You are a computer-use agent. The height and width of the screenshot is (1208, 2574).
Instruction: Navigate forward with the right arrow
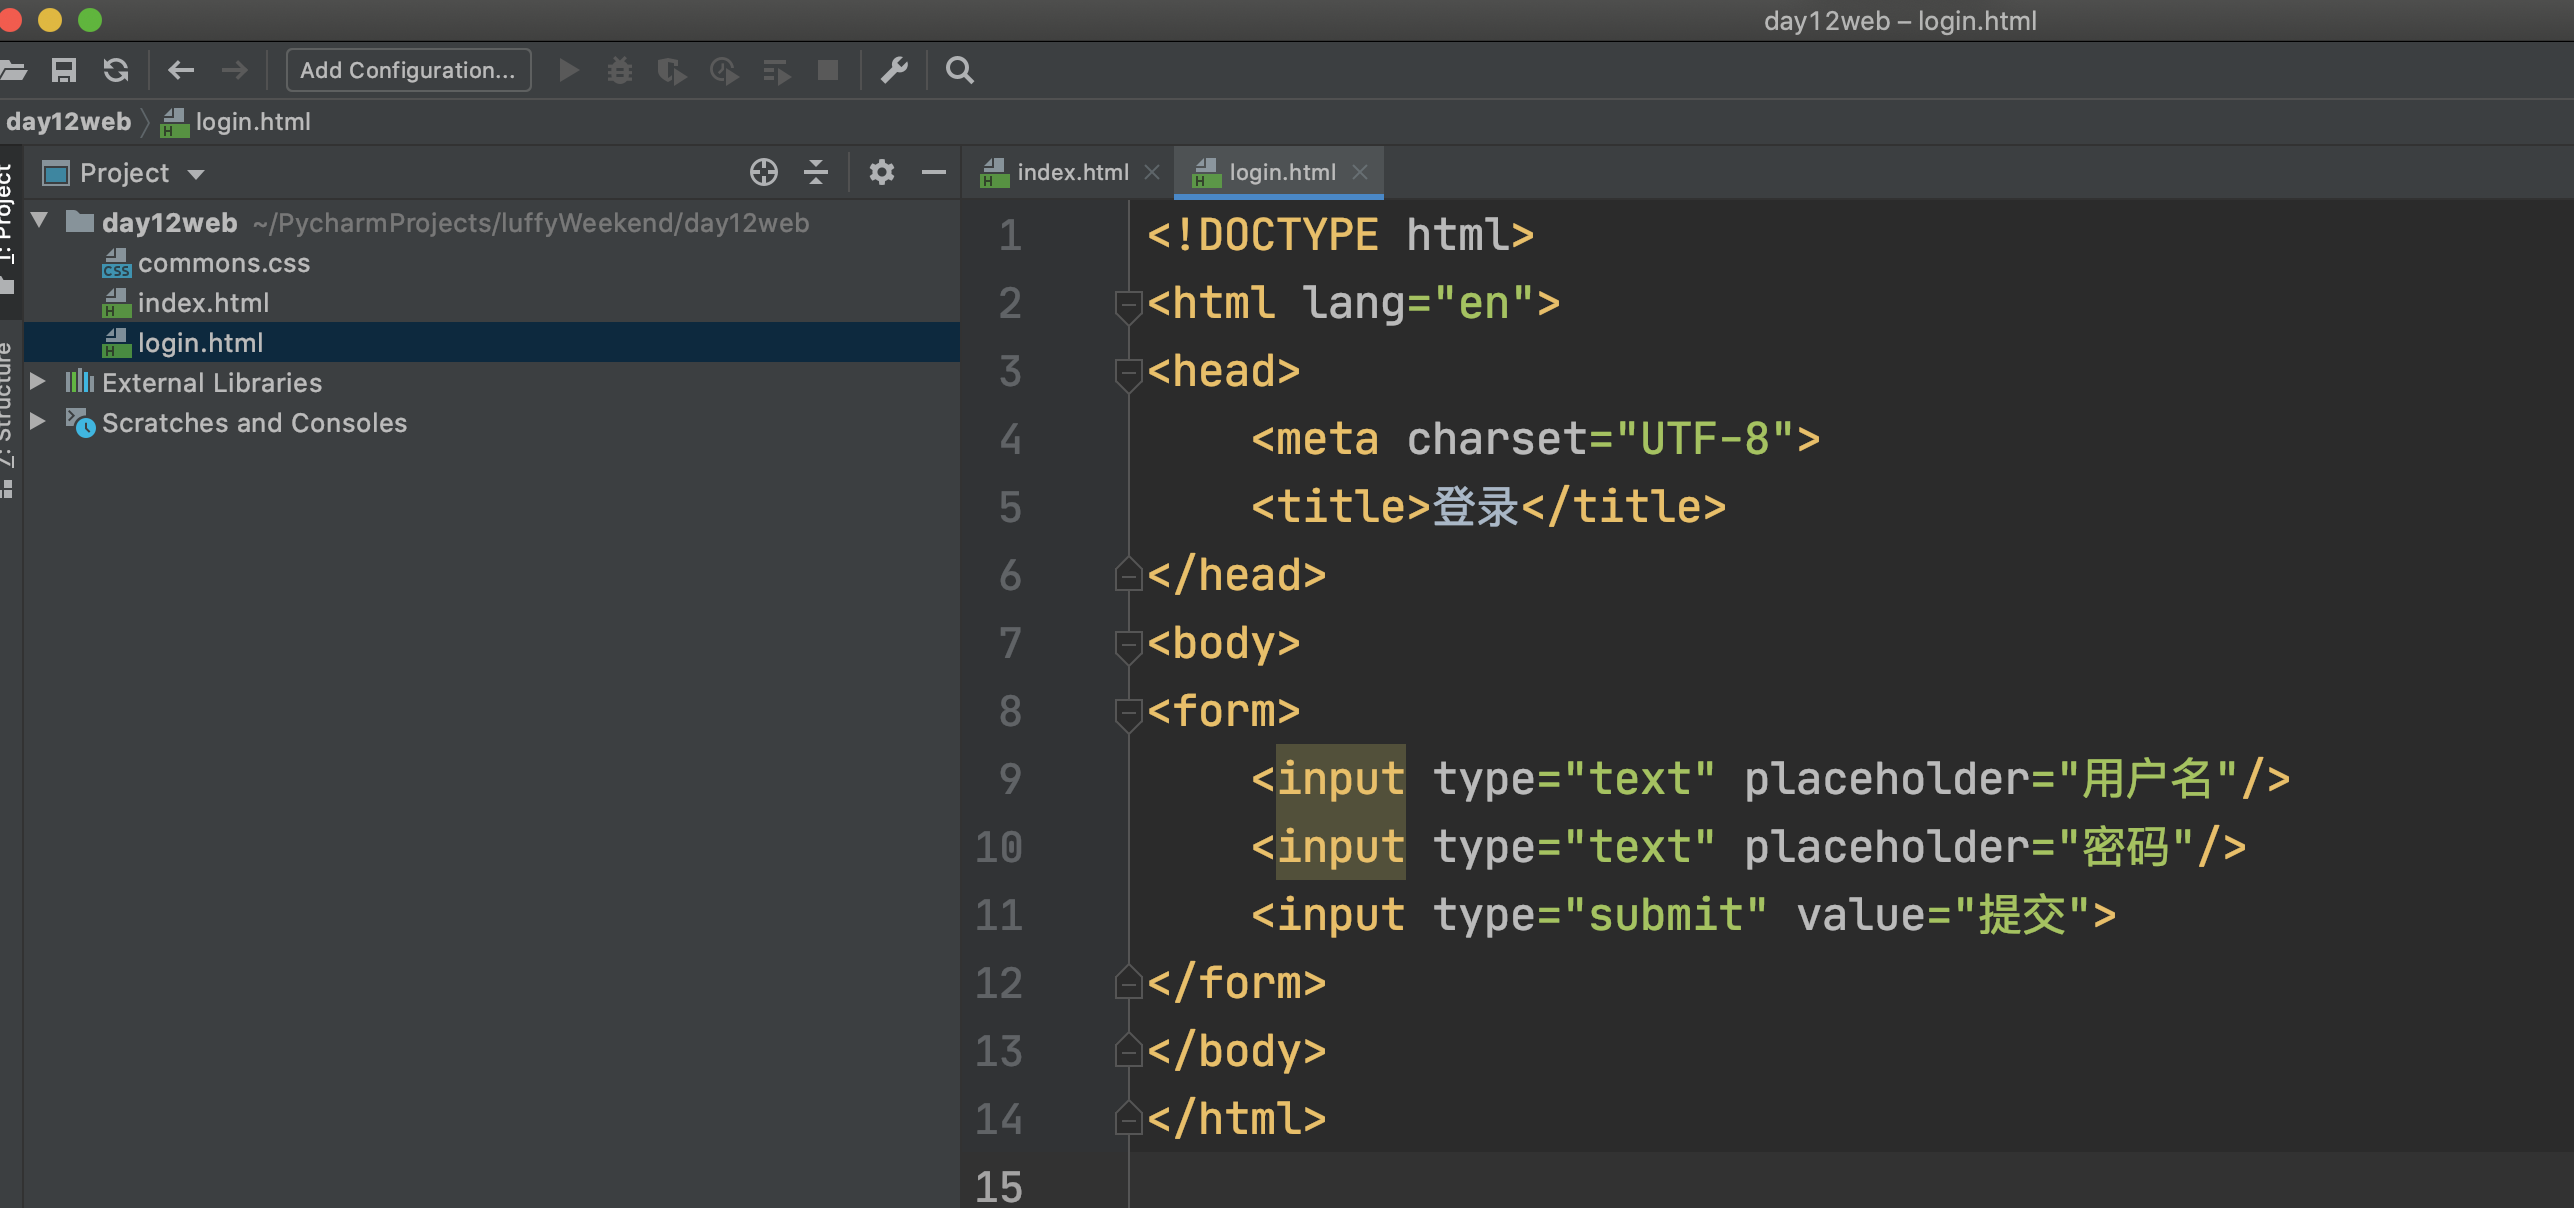(234, 70)
